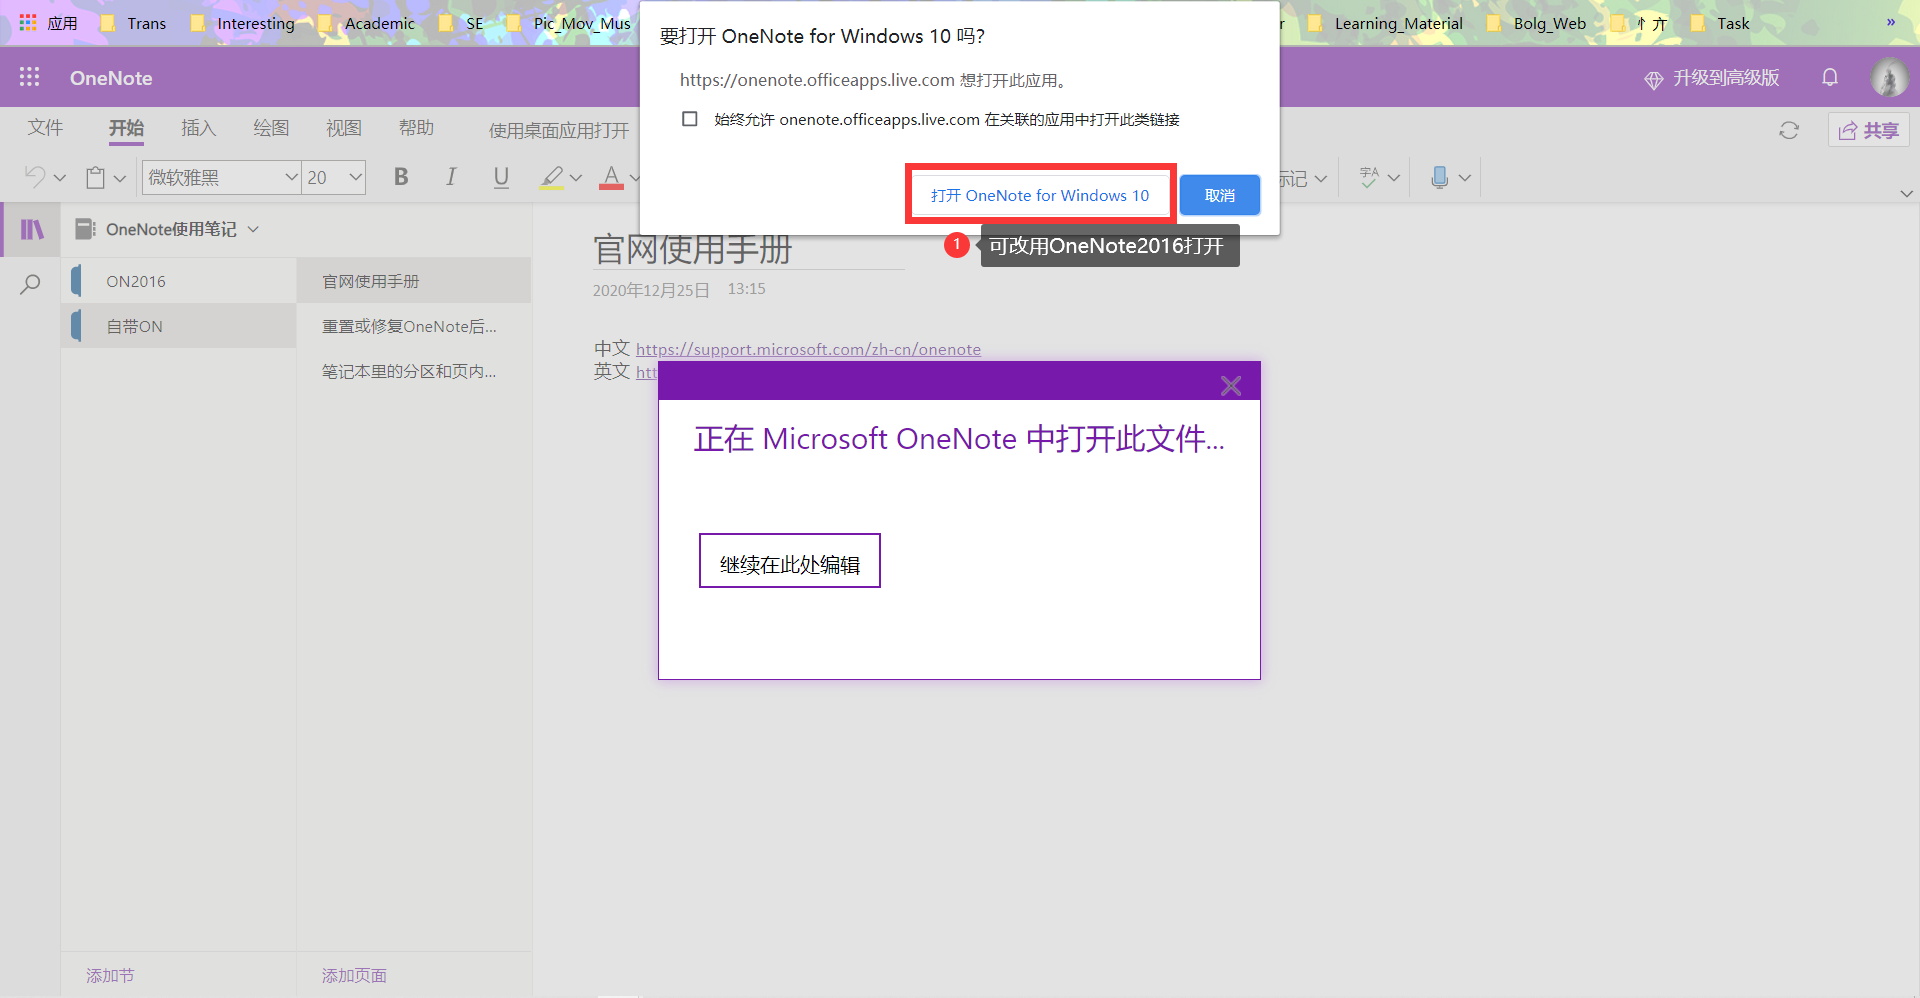Open the Trans bookmark folder
Image resolution: width=1920 pixels, height=998 pixels.
pyautogui.click(x=135, y=23)
